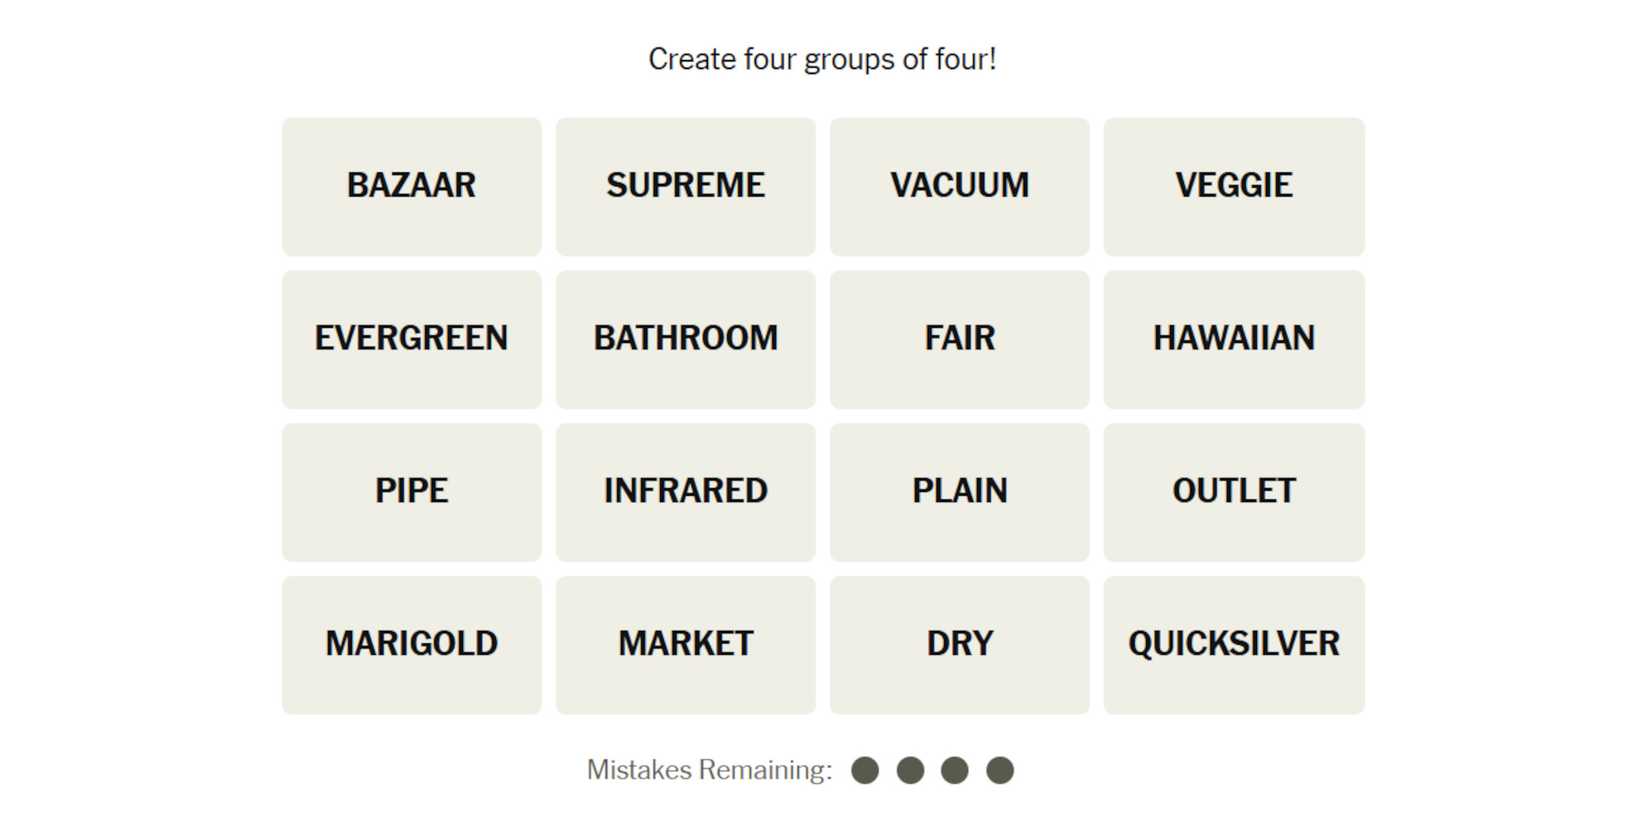Image resolution: width=1650 pixels, height=825 pixels.
Task: Click the rightmost mistakes remaining dot
Action: [1000, 770]
